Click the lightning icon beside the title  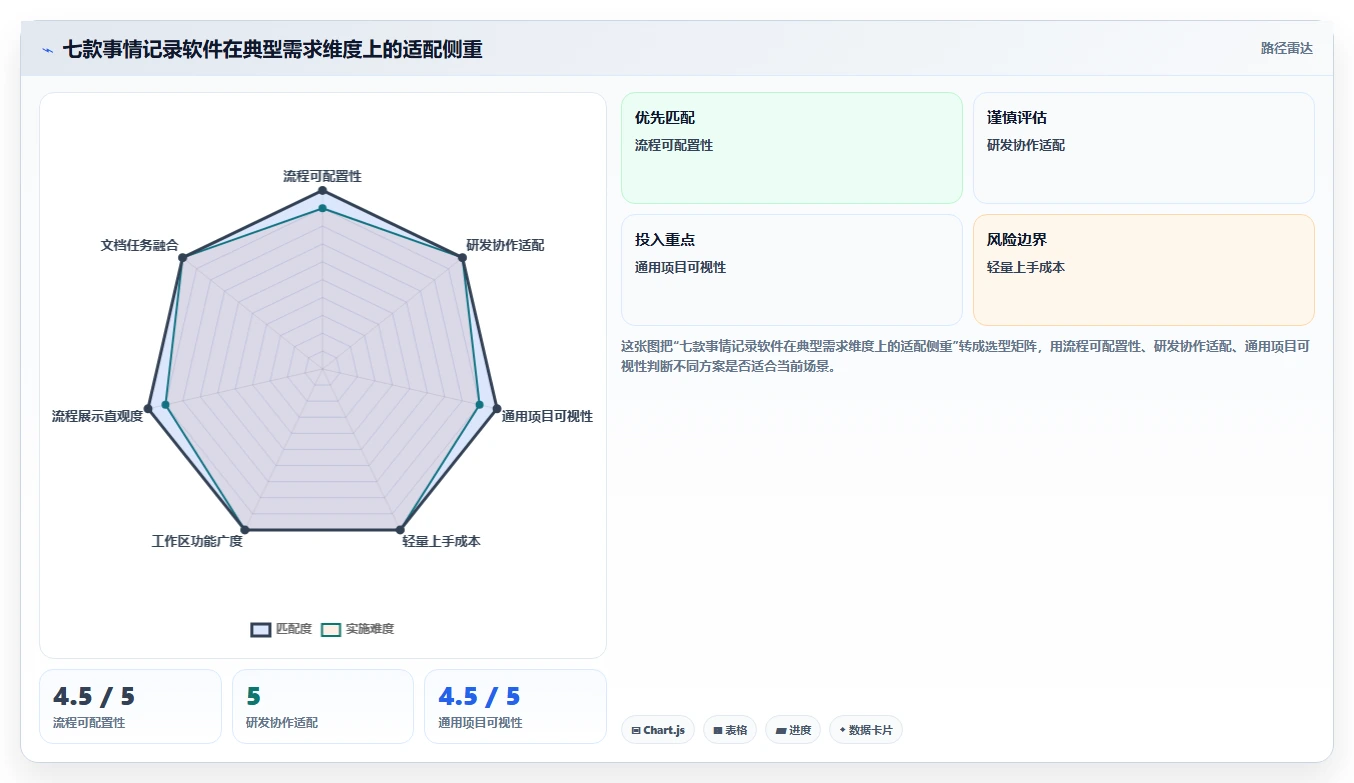(47, 49)
